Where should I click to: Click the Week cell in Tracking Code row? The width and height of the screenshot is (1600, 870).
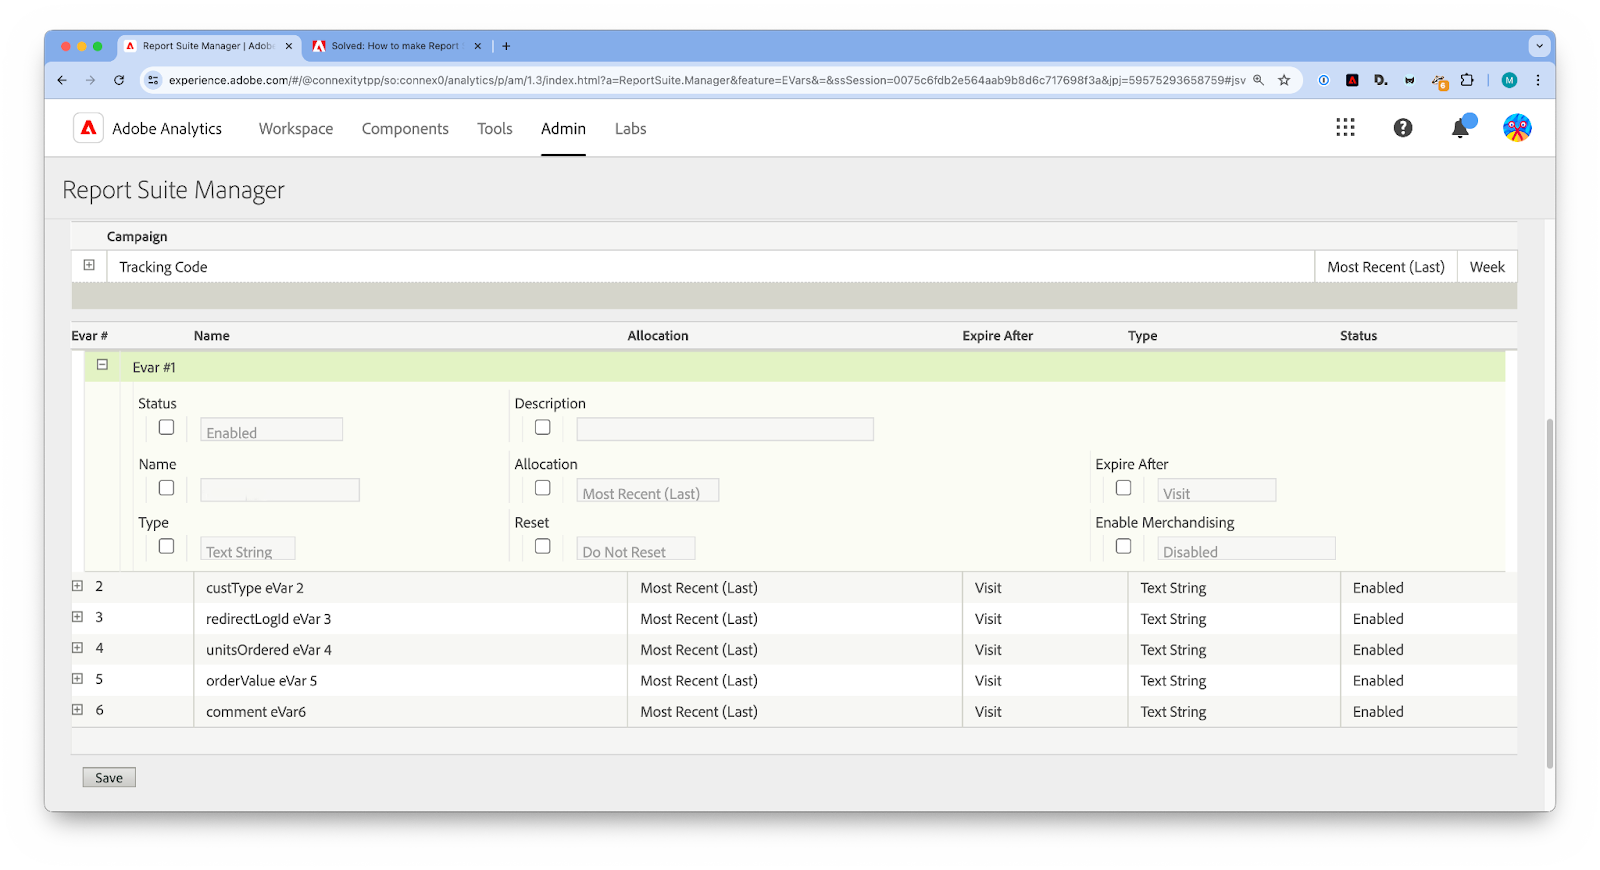[1487, 267]
